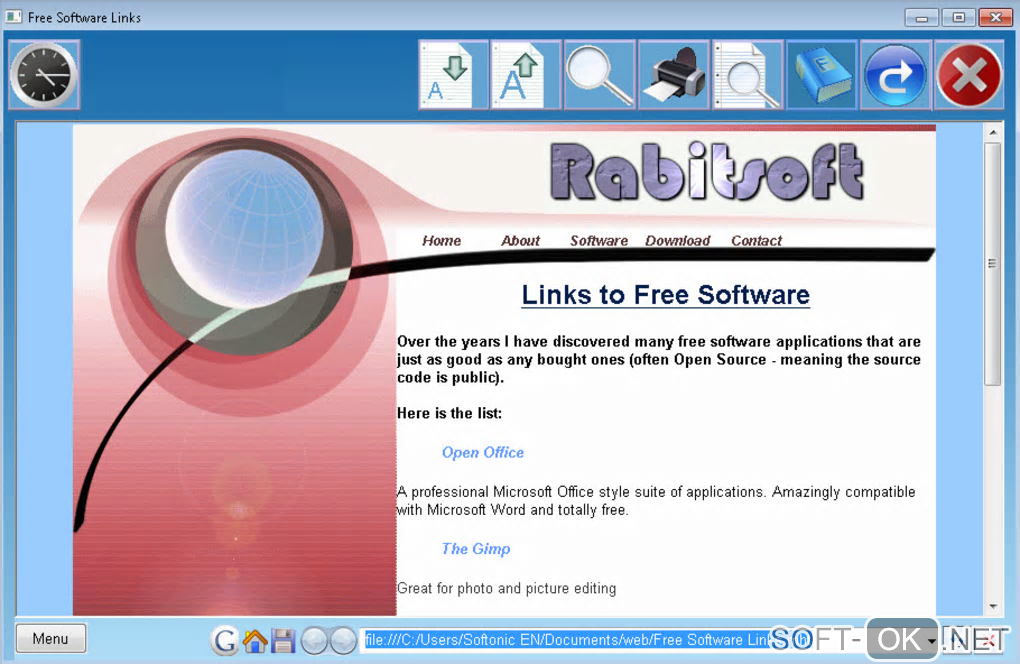Follow The Gimp link
Viewport: 1020px width, 664px height.
coord(476,549)
